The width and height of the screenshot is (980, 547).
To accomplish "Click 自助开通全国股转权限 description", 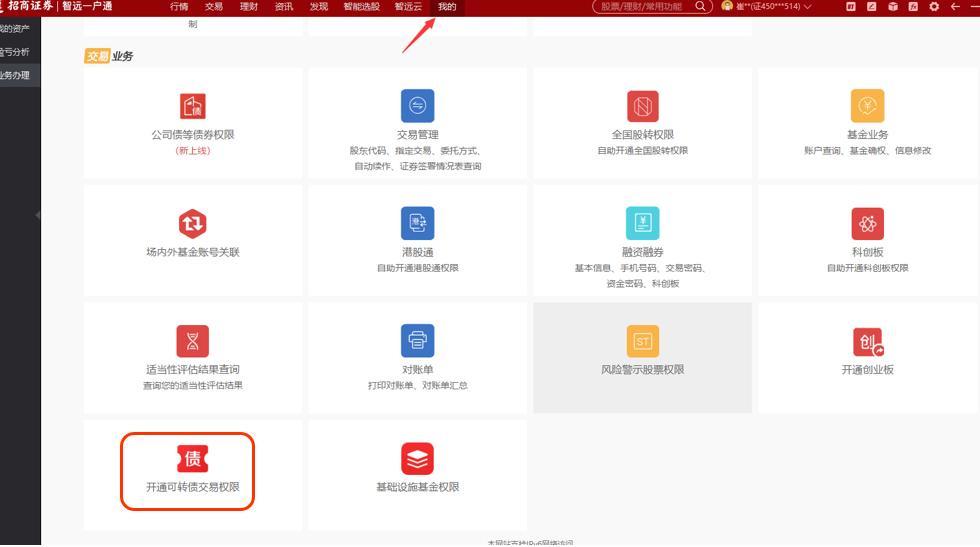I will (x=642, y=151).
